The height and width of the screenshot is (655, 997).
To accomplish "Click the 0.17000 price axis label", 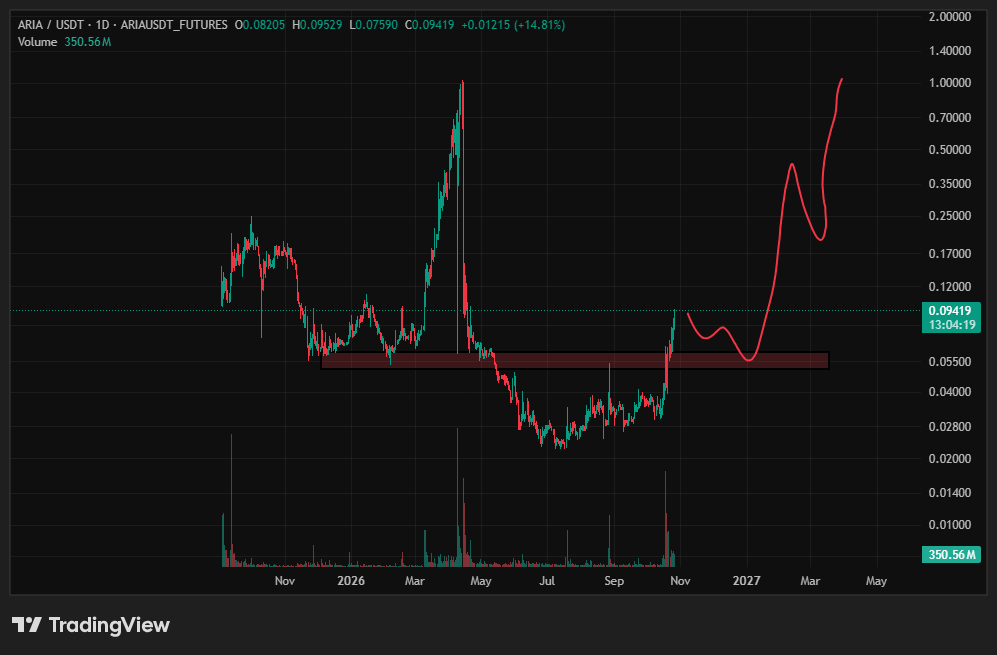I will 950,254.
